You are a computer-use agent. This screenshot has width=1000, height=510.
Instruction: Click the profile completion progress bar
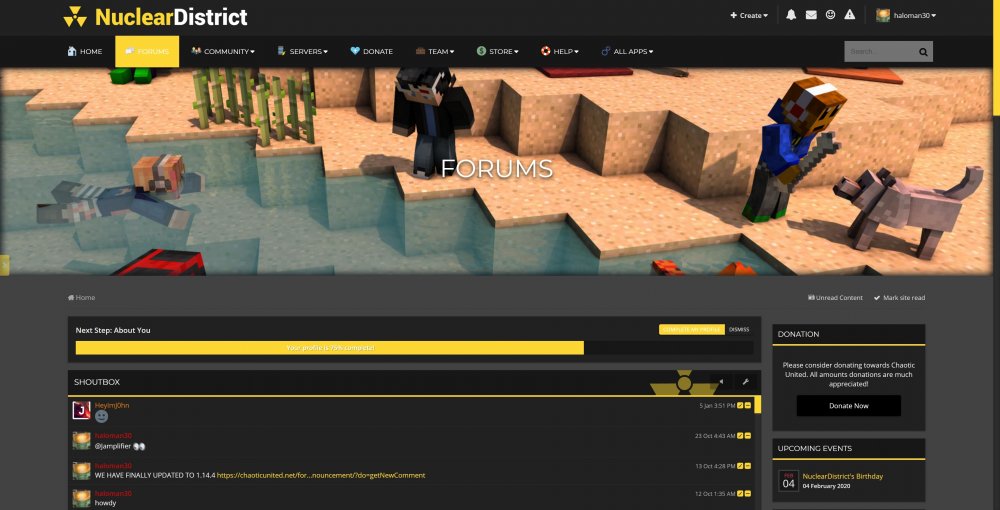[414, 348]
